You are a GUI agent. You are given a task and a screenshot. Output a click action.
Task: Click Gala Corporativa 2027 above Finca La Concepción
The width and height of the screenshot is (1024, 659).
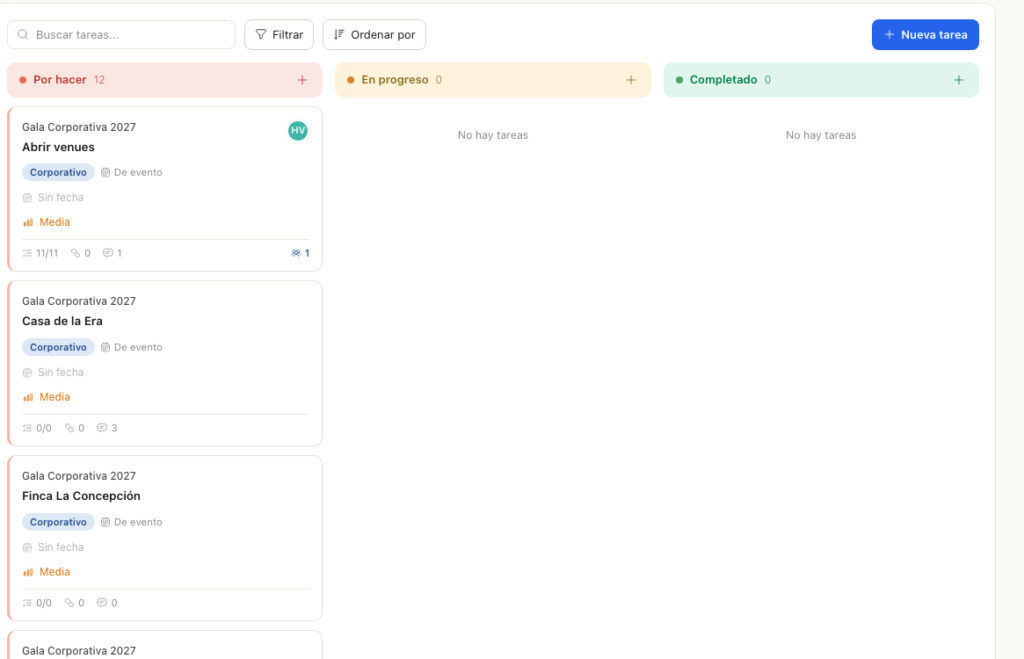point(79,476)
